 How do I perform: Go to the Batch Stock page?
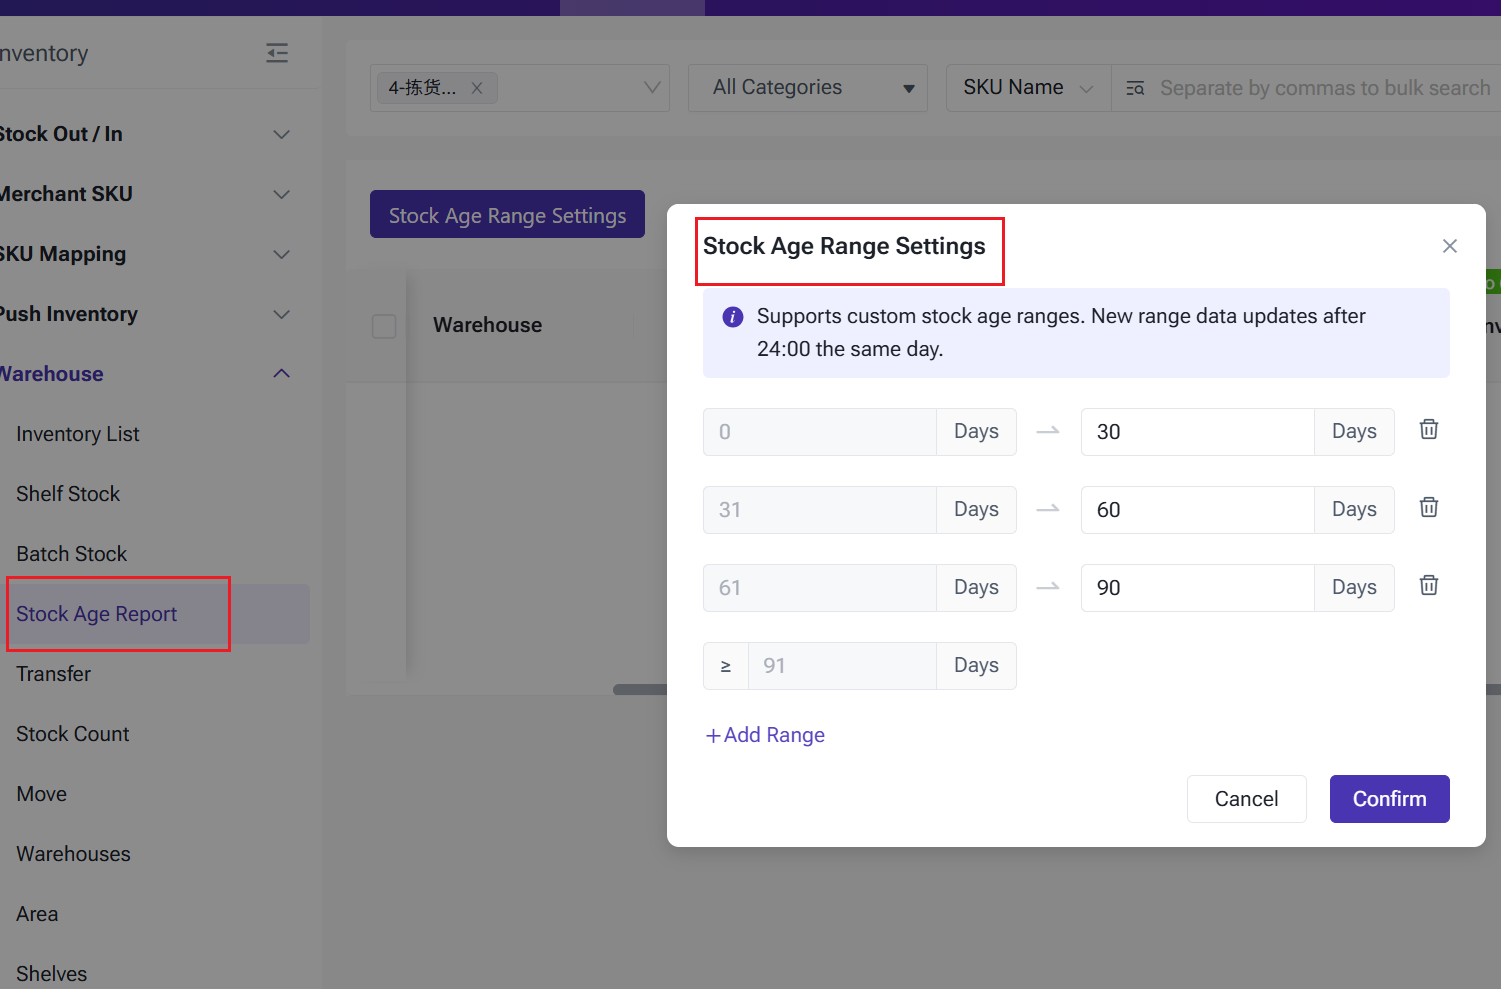point(72,554)
